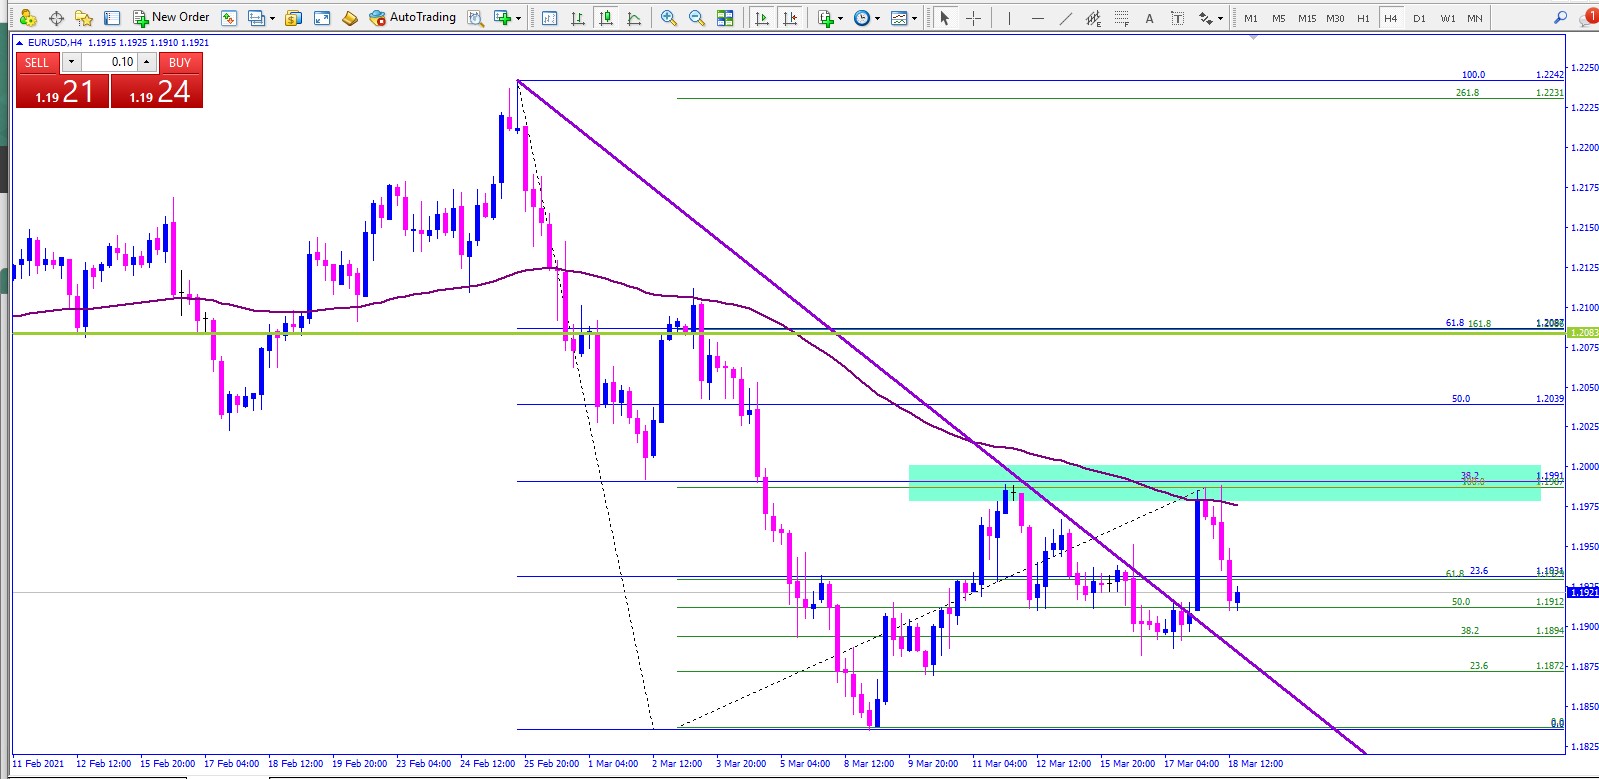The width and height of the screenshot is (1599, 779).
Task: Click the 0.10 volume input field
Action: click(x=109, y=62)
